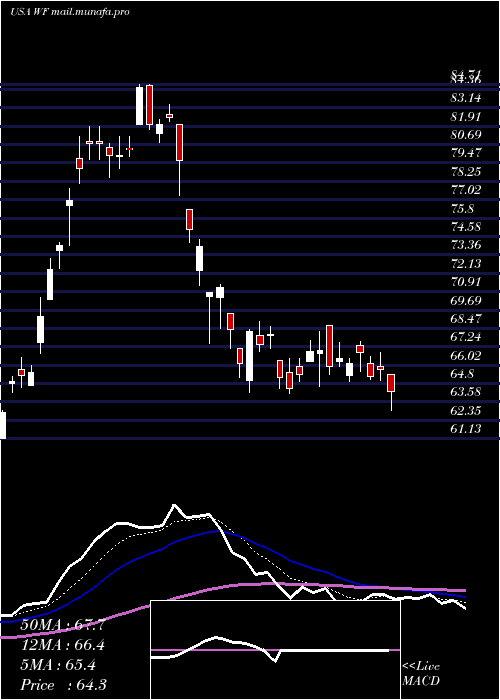The image size is (500, 700).
Task: Click the 70.91 price axis label
Action: pos(466,282)
